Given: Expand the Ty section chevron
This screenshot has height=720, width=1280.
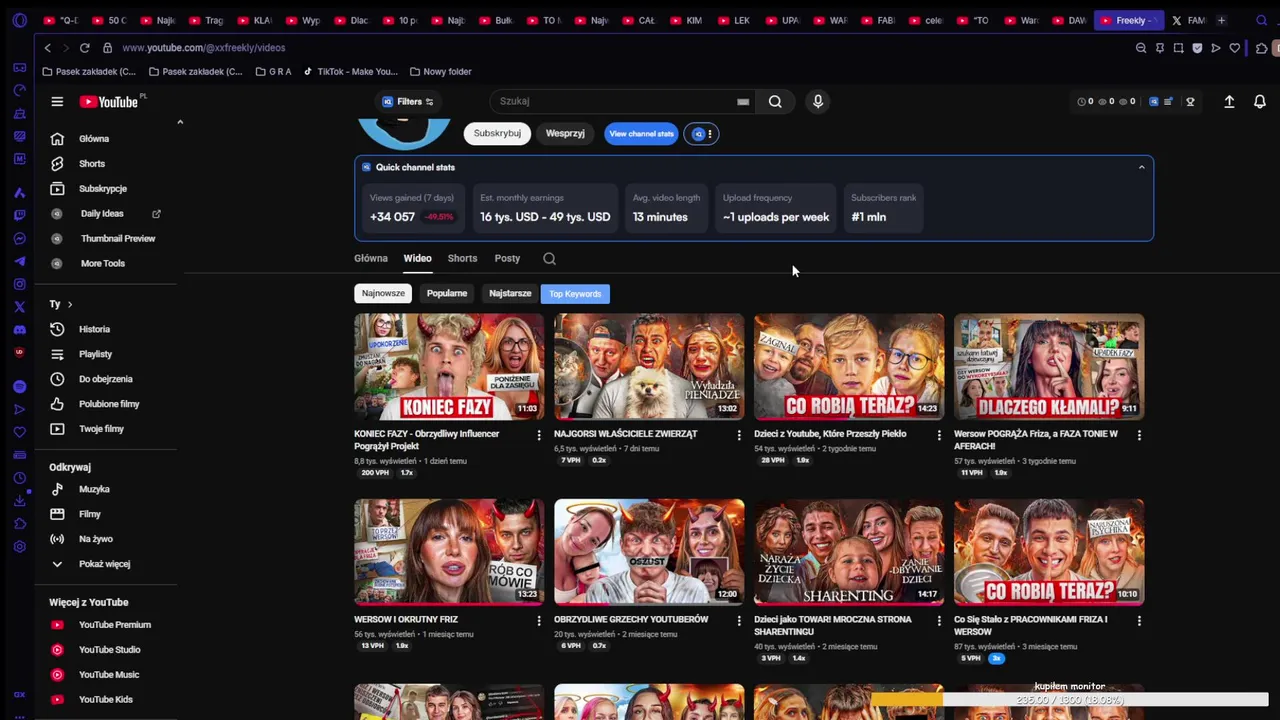Looking at the screenshot, I should pyautogui.click(x=69, y=304).
